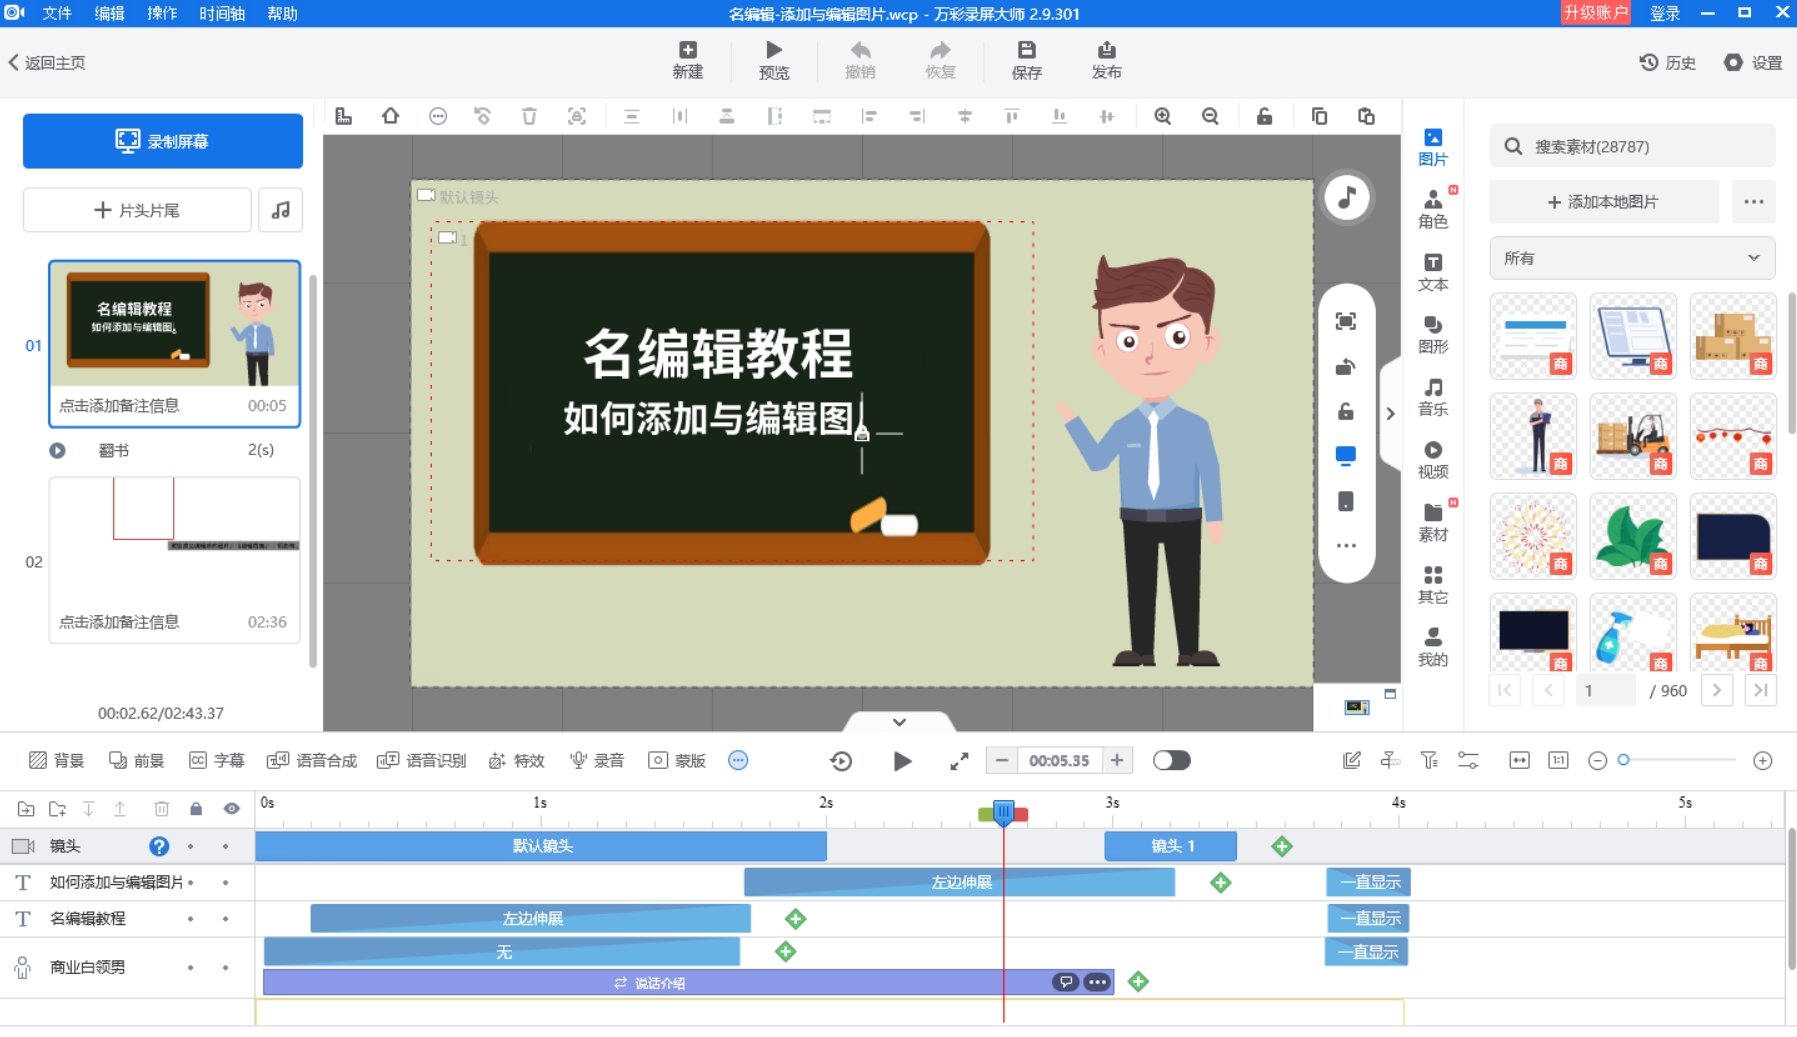The width and height of the screenshot is (1797, 1037).
Task: Click the 字幕 subtitle button
Action: [x=217, y=761]
